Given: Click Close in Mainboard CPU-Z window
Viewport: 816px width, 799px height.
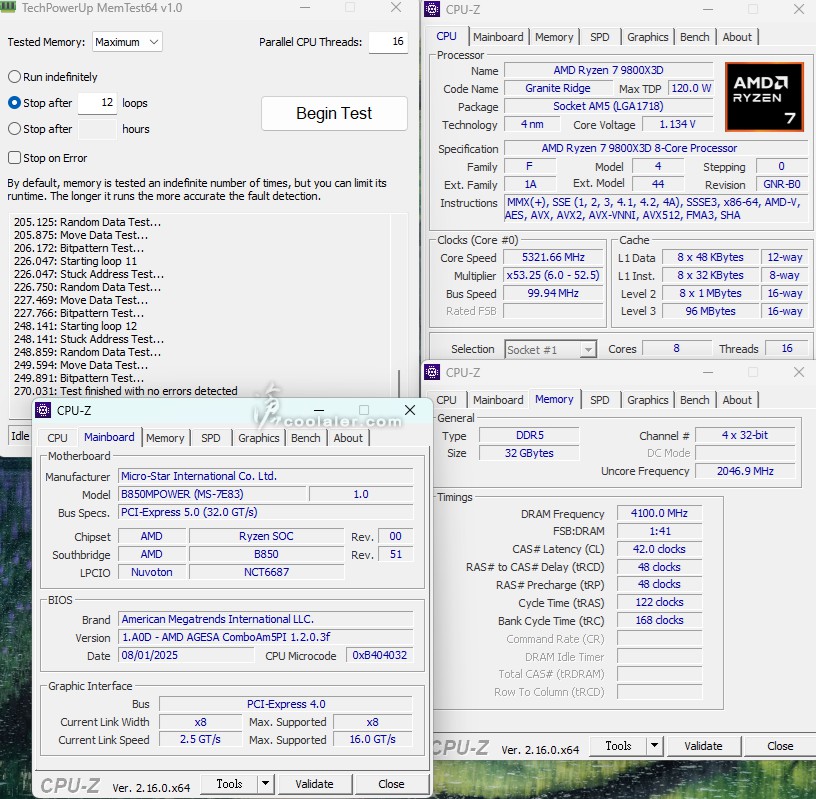Looking at the screenshot, I should (x=391, y=783).
